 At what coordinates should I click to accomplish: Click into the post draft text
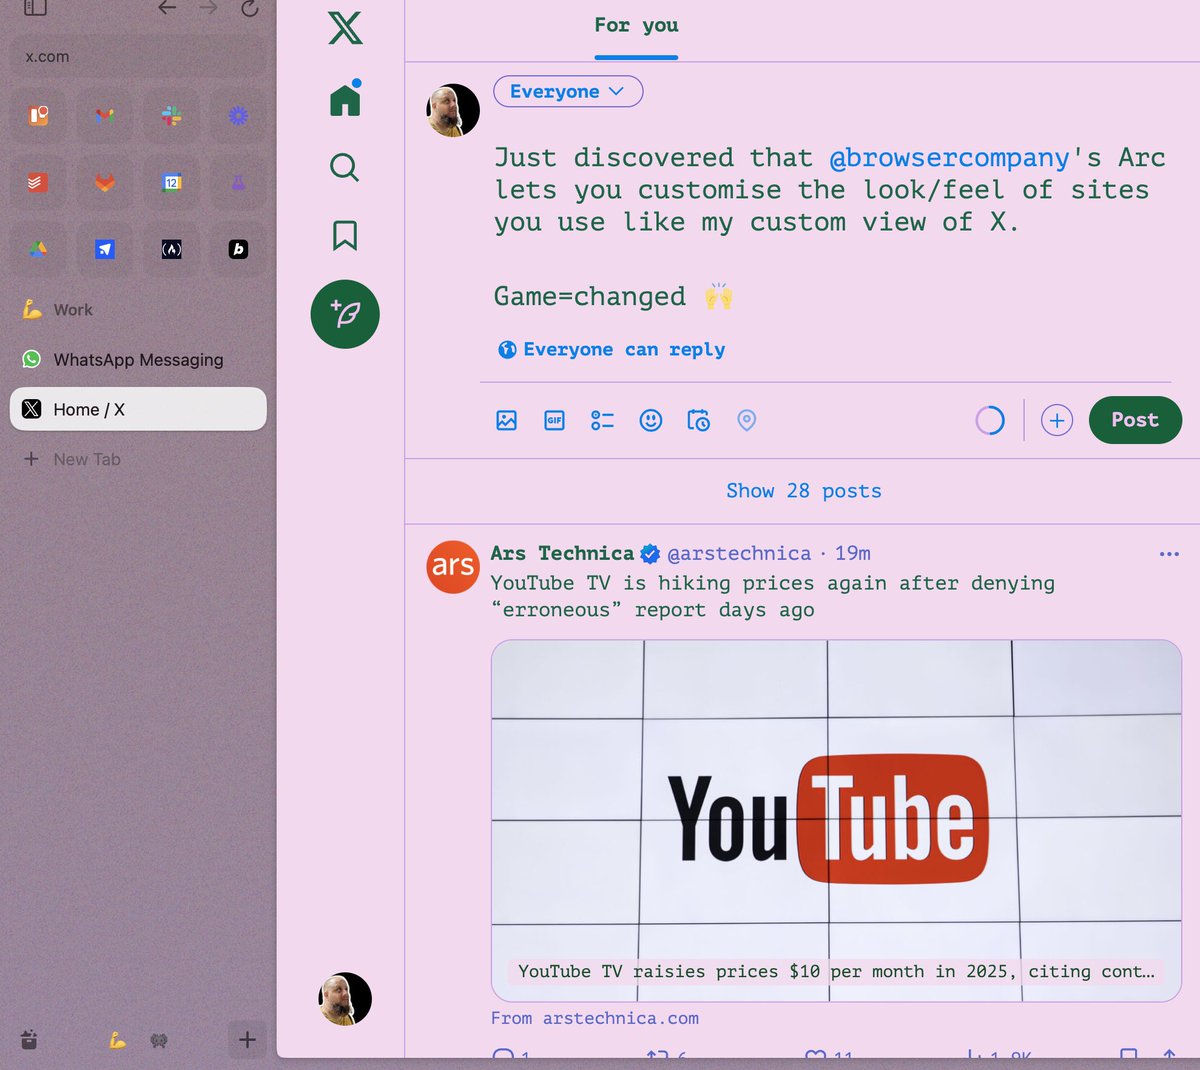[830, 226]
